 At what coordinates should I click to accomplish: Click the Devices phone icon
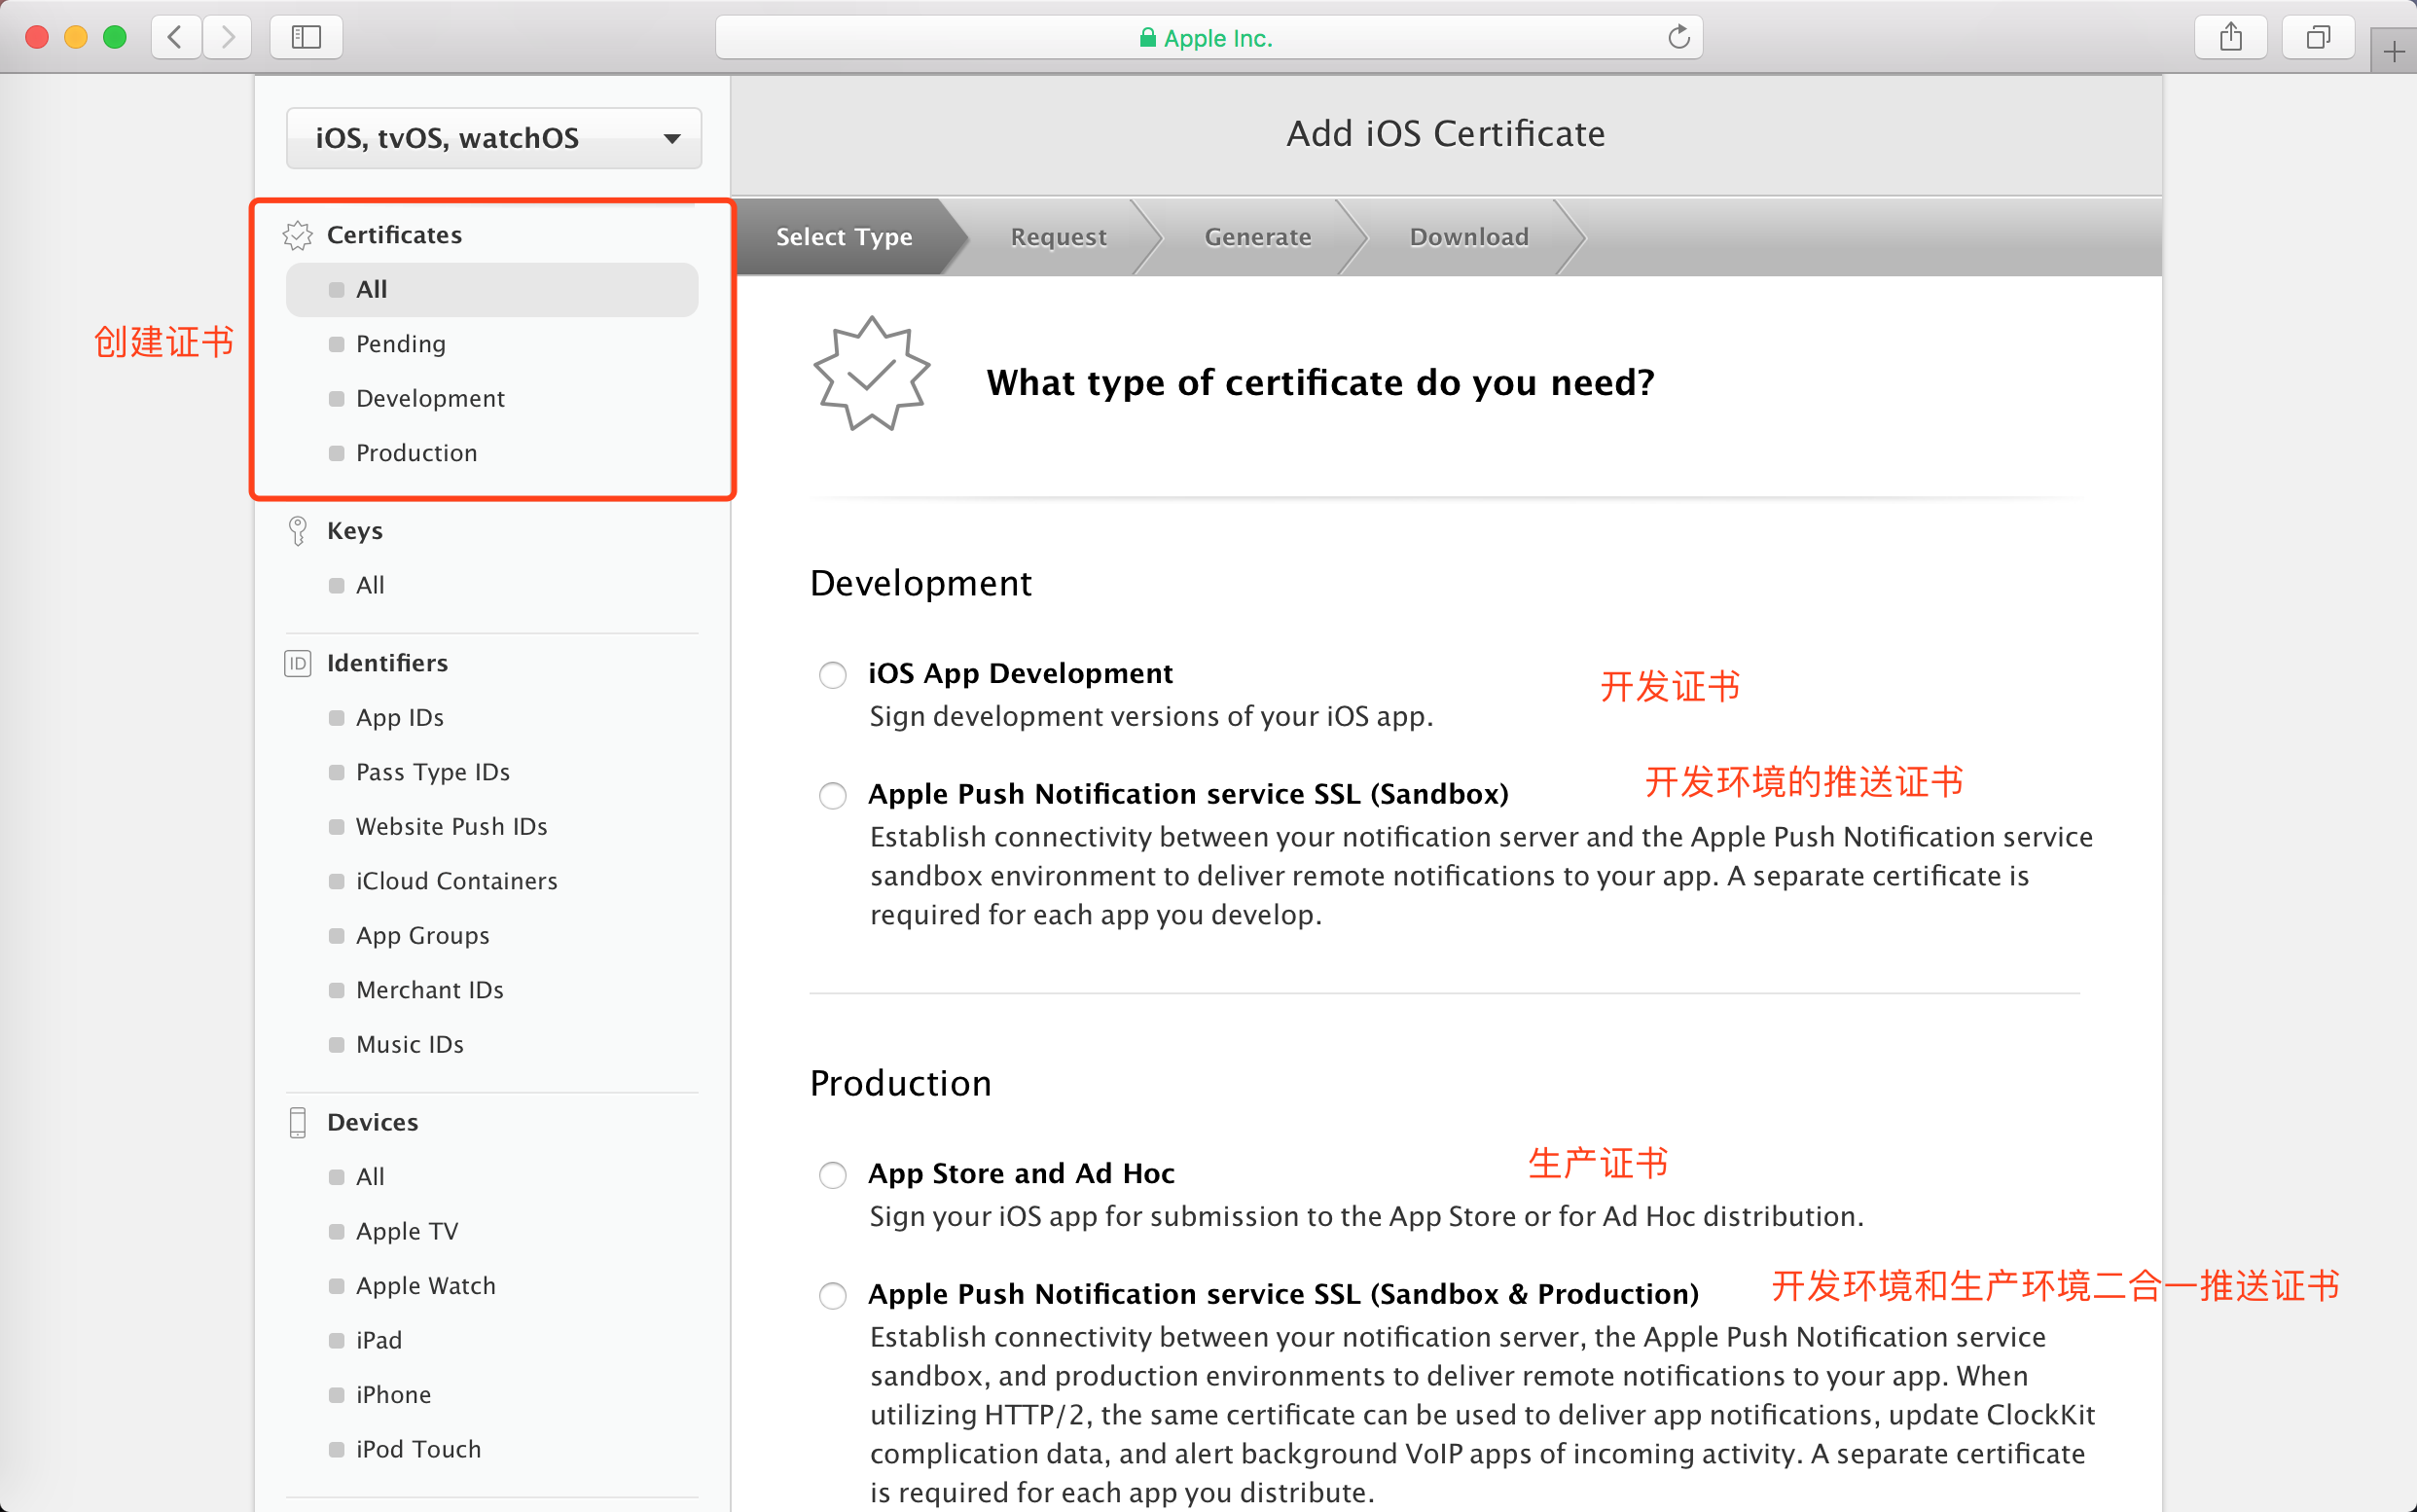(298, 1122)
